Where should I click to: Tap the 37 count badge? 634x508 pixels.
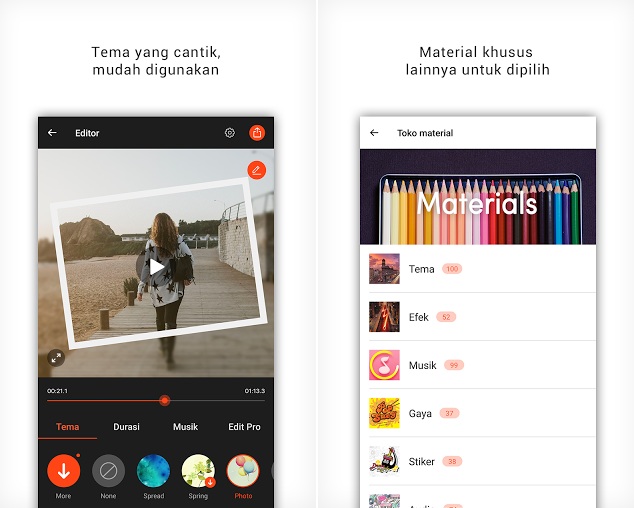[449, 413]
